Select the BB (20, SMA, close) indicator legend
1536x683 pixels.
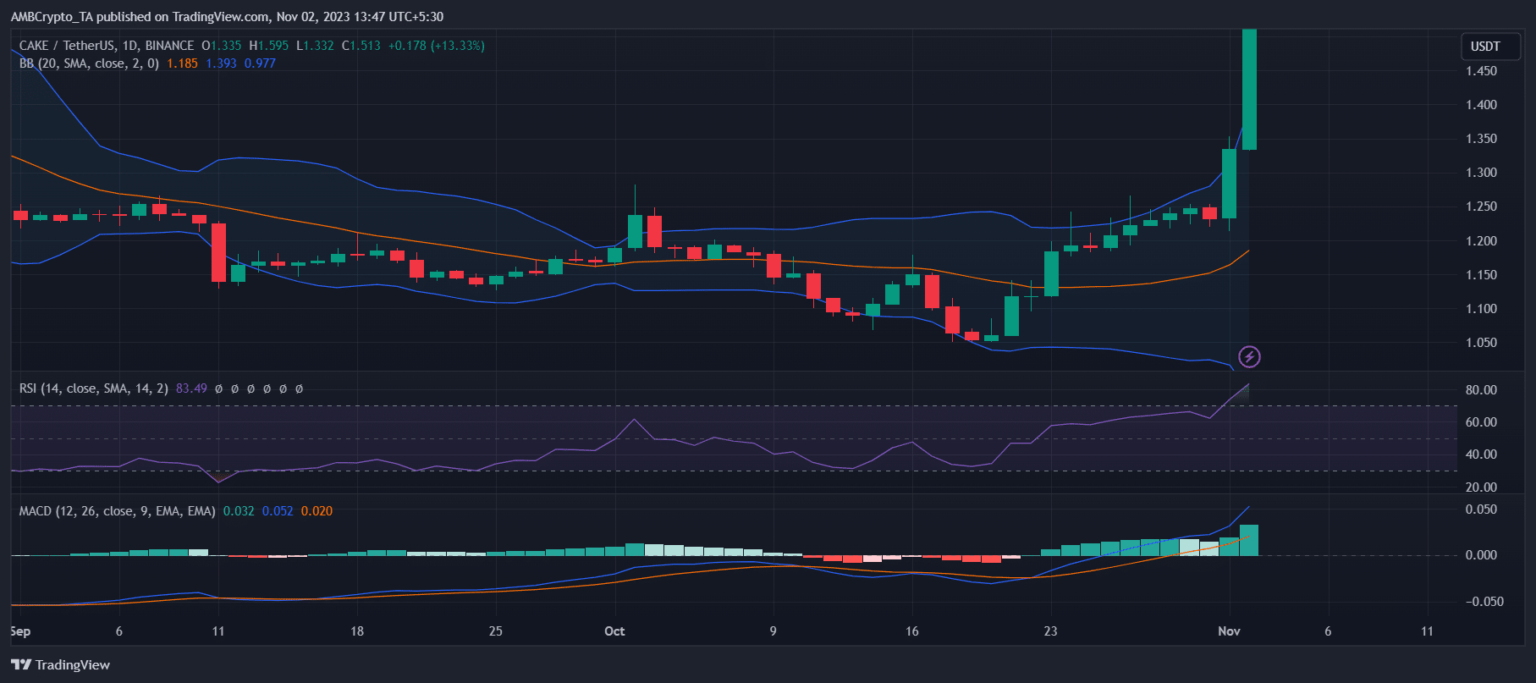pos(88,63)
